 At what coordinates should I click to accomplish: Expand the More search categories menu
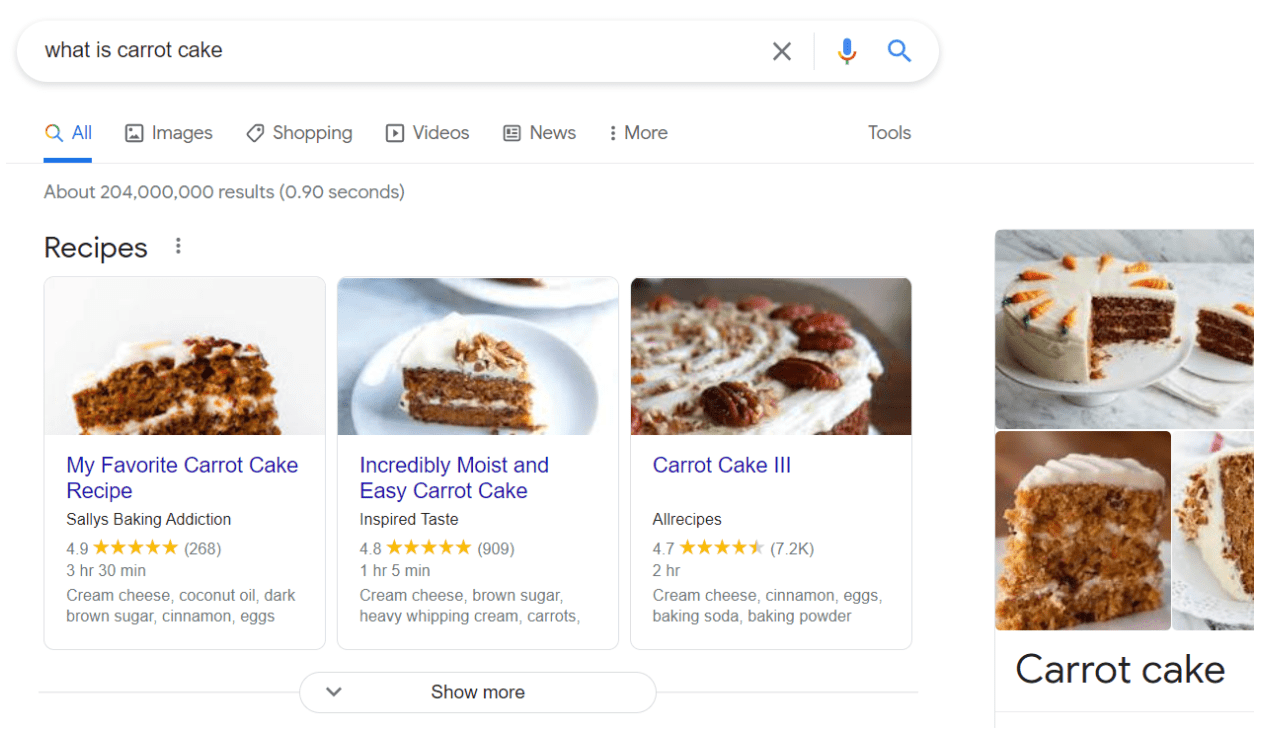point(637,133)
